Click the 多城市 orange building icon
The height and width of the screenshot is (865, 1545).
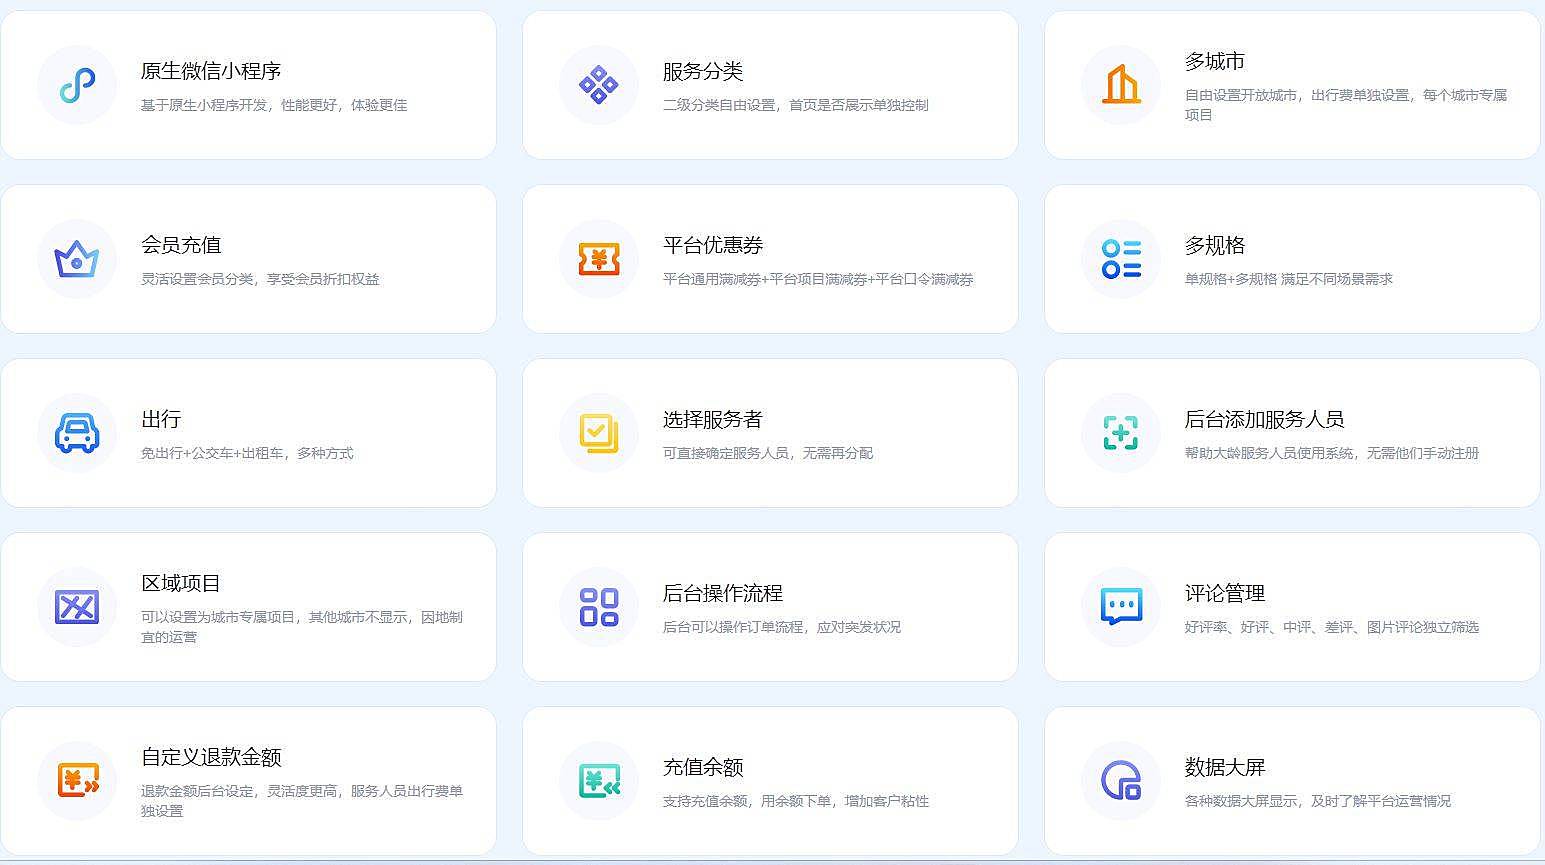[1121, 85]
